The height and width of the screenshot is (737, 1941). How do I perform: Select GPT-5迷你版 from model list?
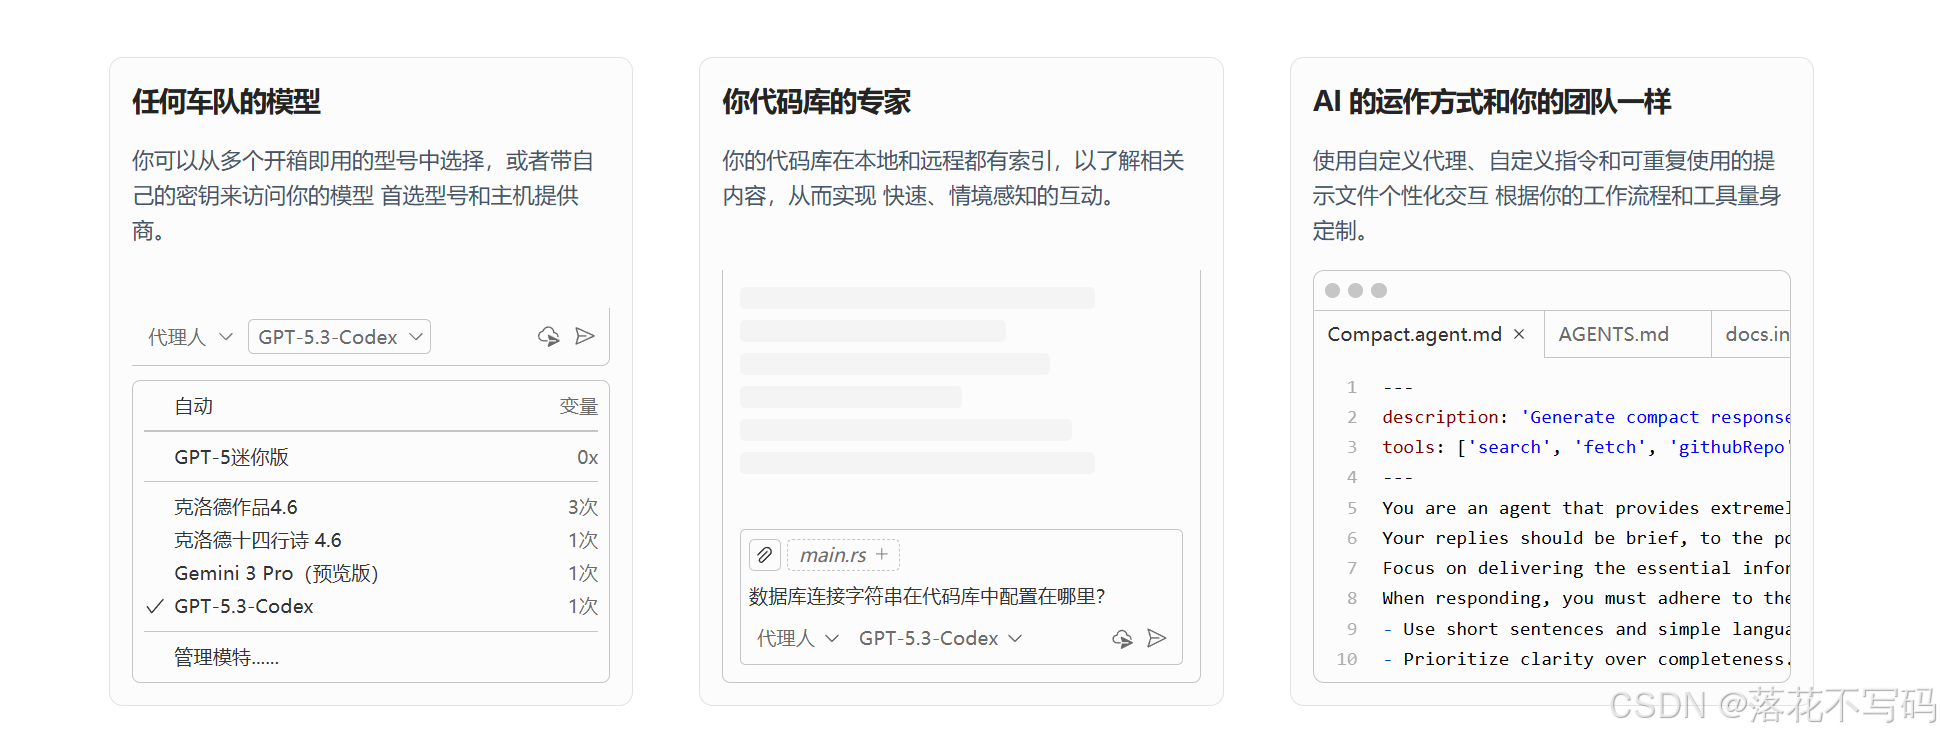point(371,457)
